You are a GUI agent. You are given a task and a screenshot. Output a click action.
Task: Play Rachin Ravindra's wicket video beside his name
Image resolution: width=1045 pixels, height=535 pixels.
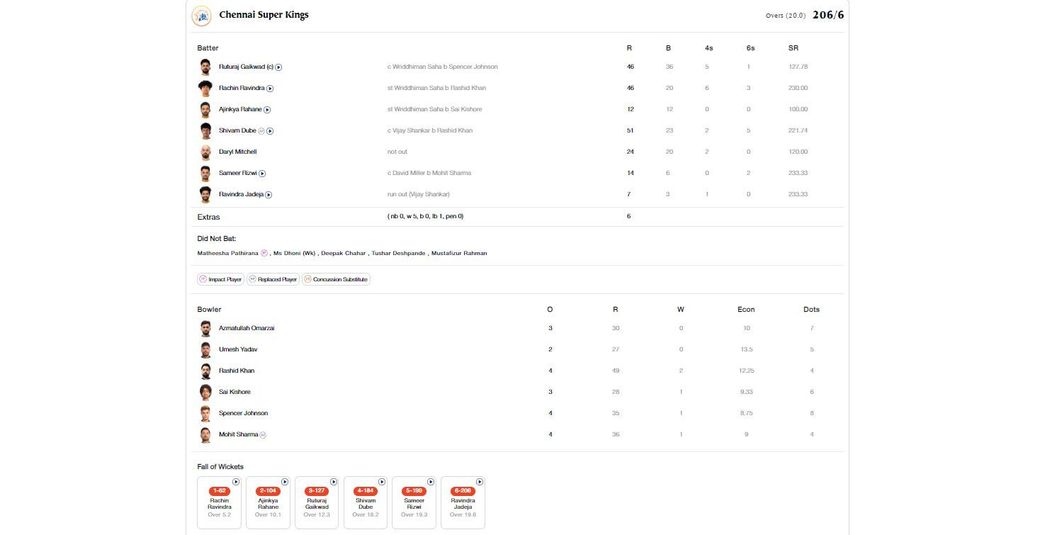coord(270,88)
